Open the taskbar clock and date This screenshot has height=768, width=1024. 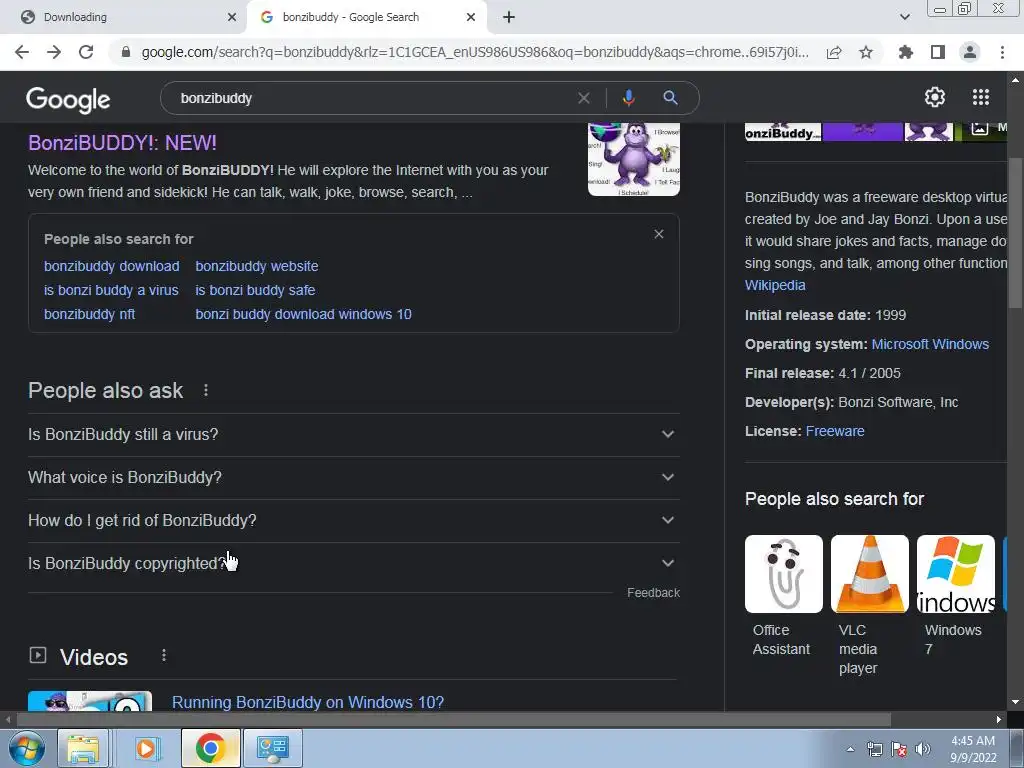tap(973, 749)
